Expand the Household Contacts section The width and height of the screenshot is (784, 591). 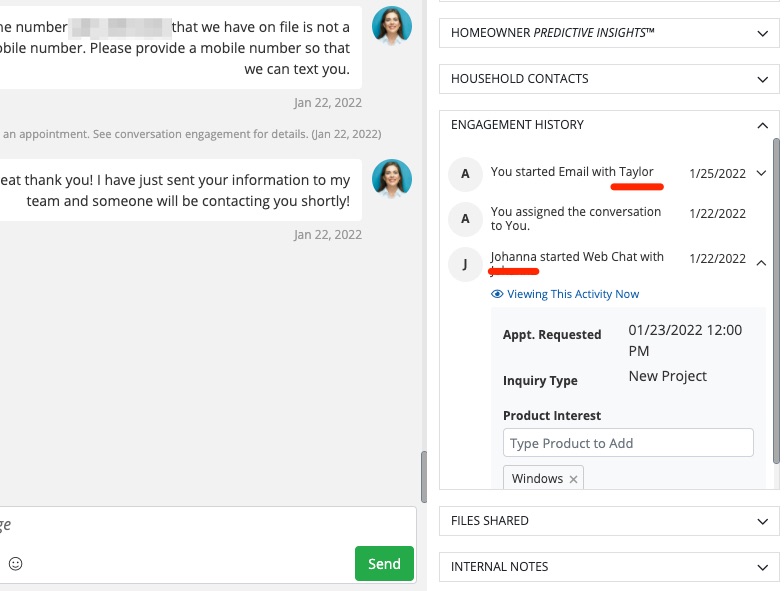pyautogui.click(x=762, y=79)
